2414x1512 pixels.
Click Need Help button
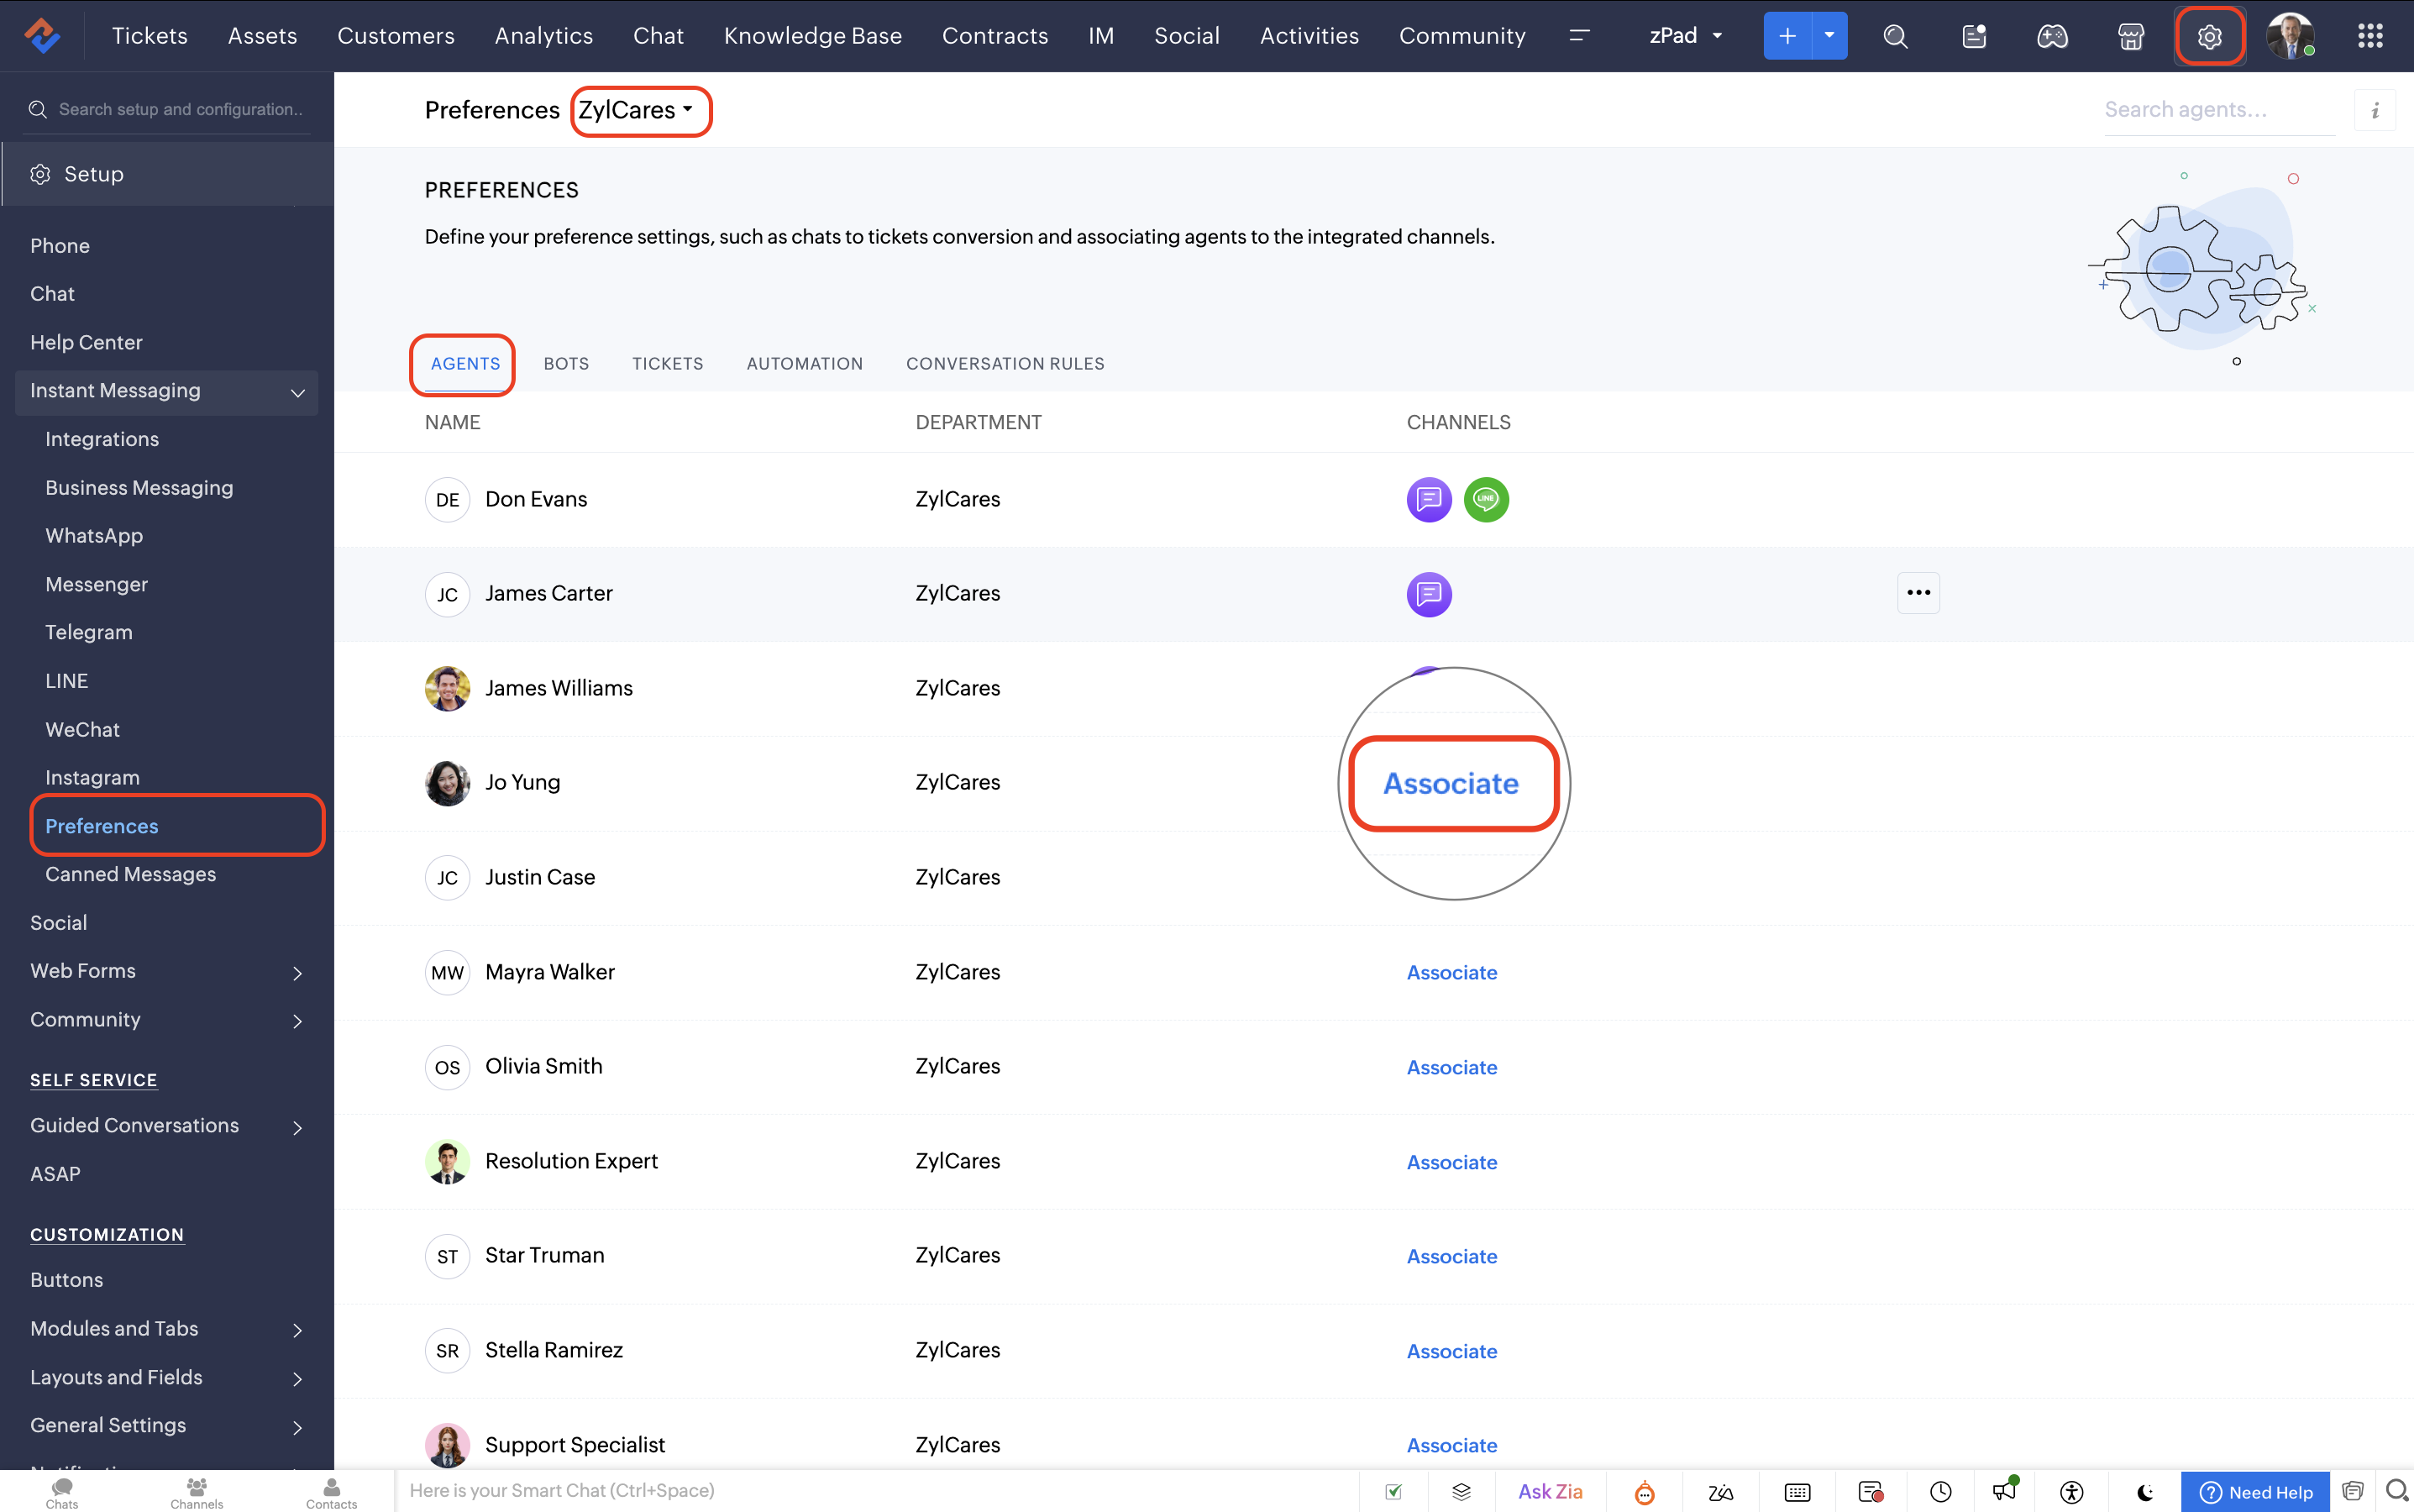coord(2255,1492)
